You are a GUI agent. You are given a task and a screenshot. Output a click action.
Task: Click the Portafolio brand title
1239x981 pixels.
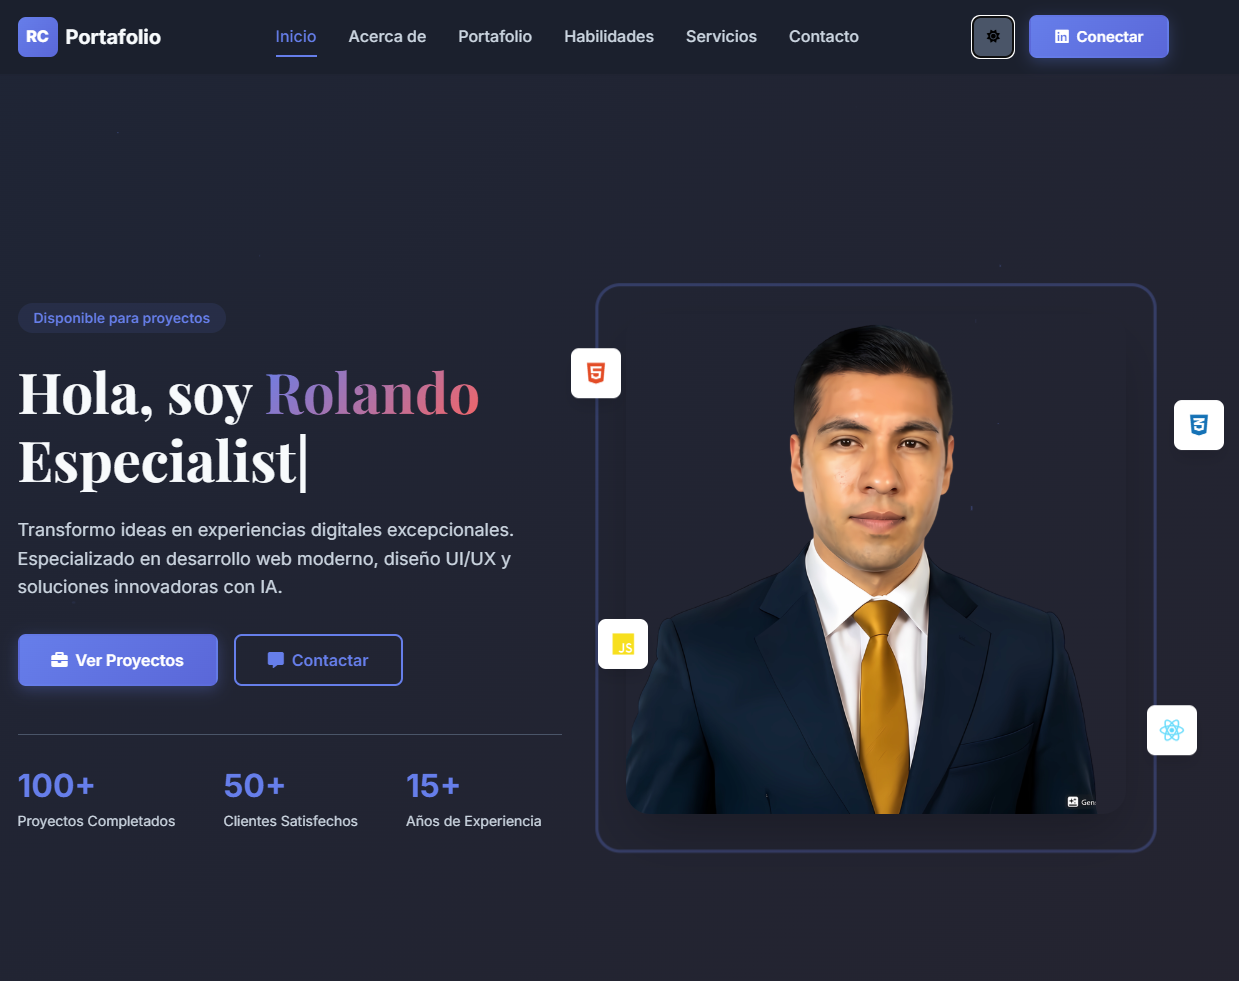coord(113,37)
